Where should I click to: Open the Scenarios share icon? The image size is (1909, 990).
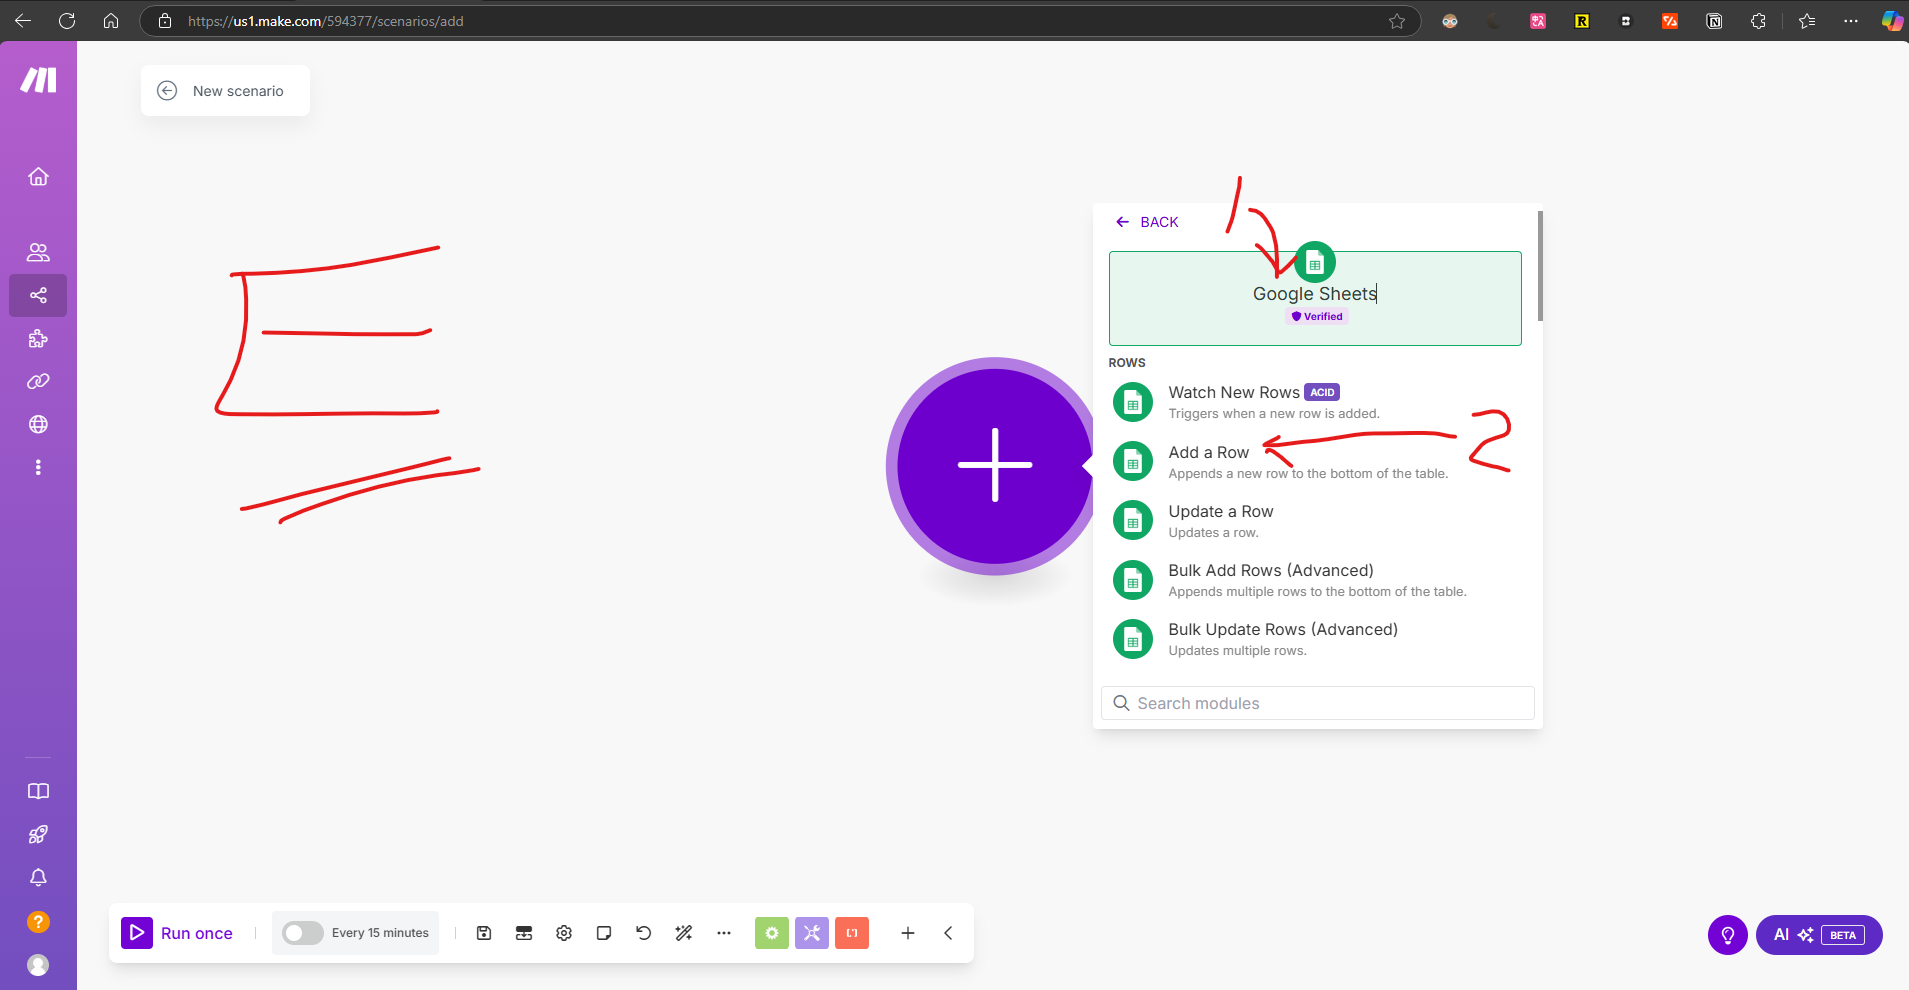click(x=38, y=295)
